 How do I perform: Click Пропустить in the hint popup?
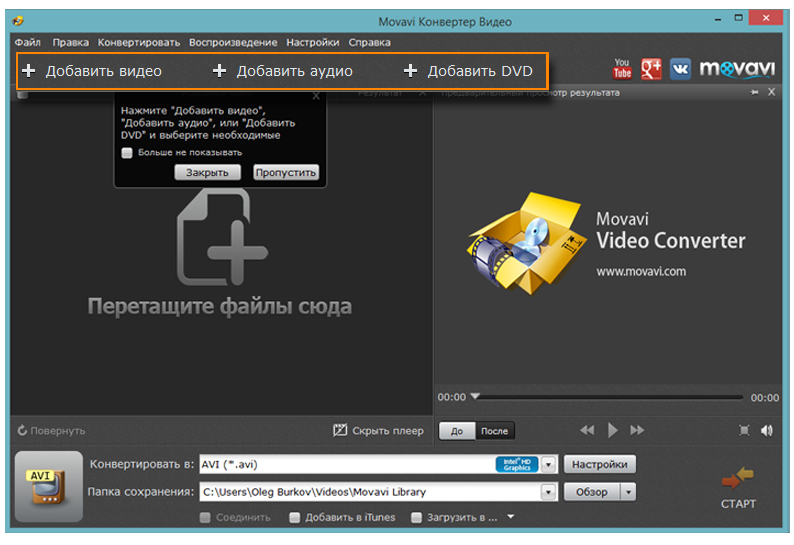pyautogui.click(x=286, y=173)
